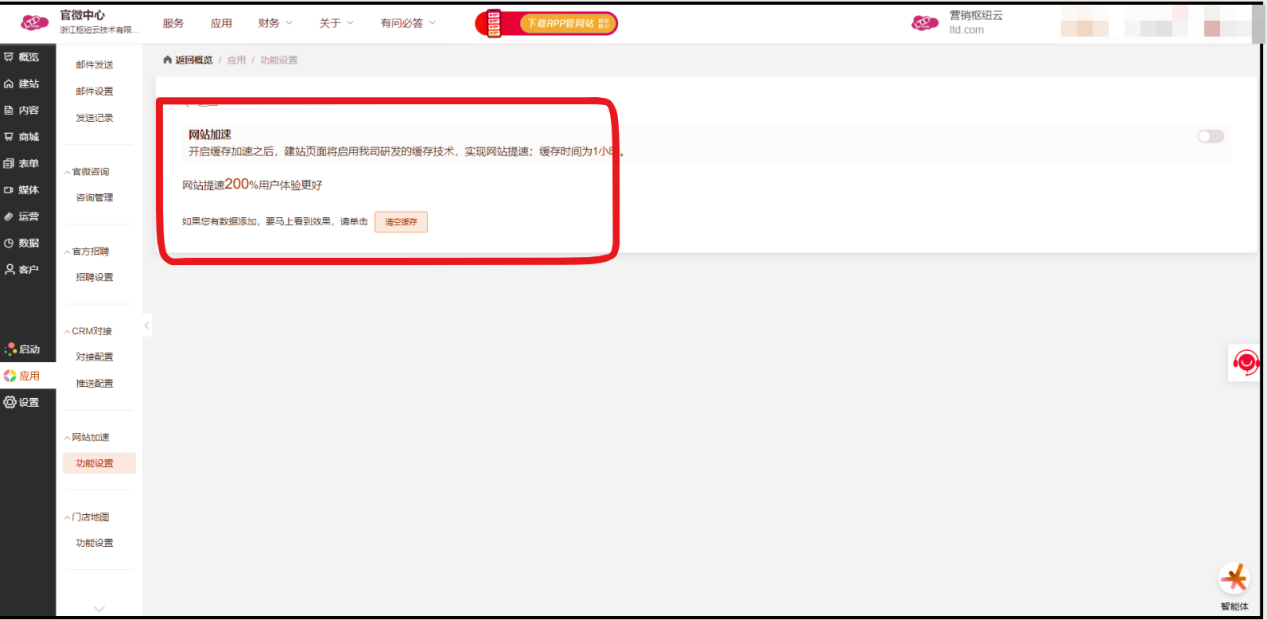Click the 客户 customer icon in sidebar
This screenshot has width=1267, height=620.
pyautogui.click(x=9, y=270)
